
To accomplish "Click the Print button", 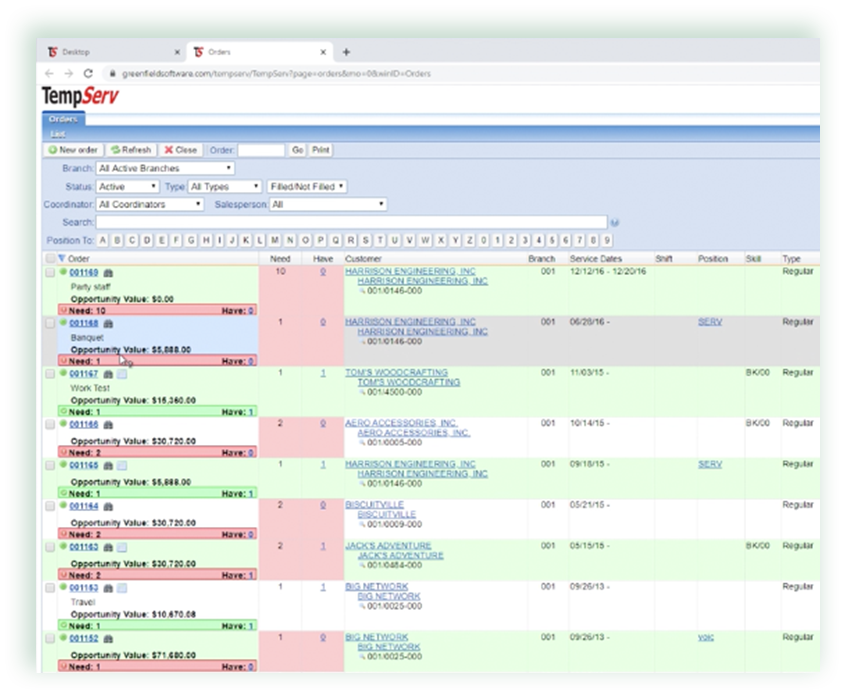I will pyautogui.click(x=321, y=150).
